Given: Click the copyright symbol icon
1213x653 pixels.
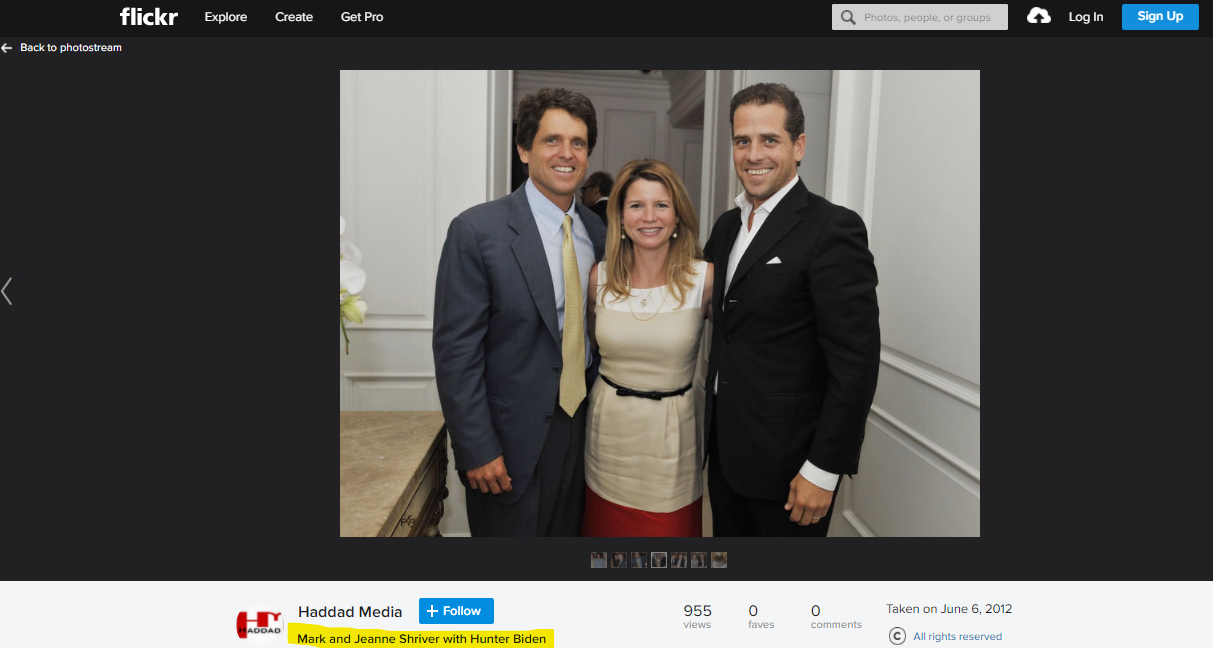Looking at the screenshot, I should pyautogui.click(x=896, y=636).
